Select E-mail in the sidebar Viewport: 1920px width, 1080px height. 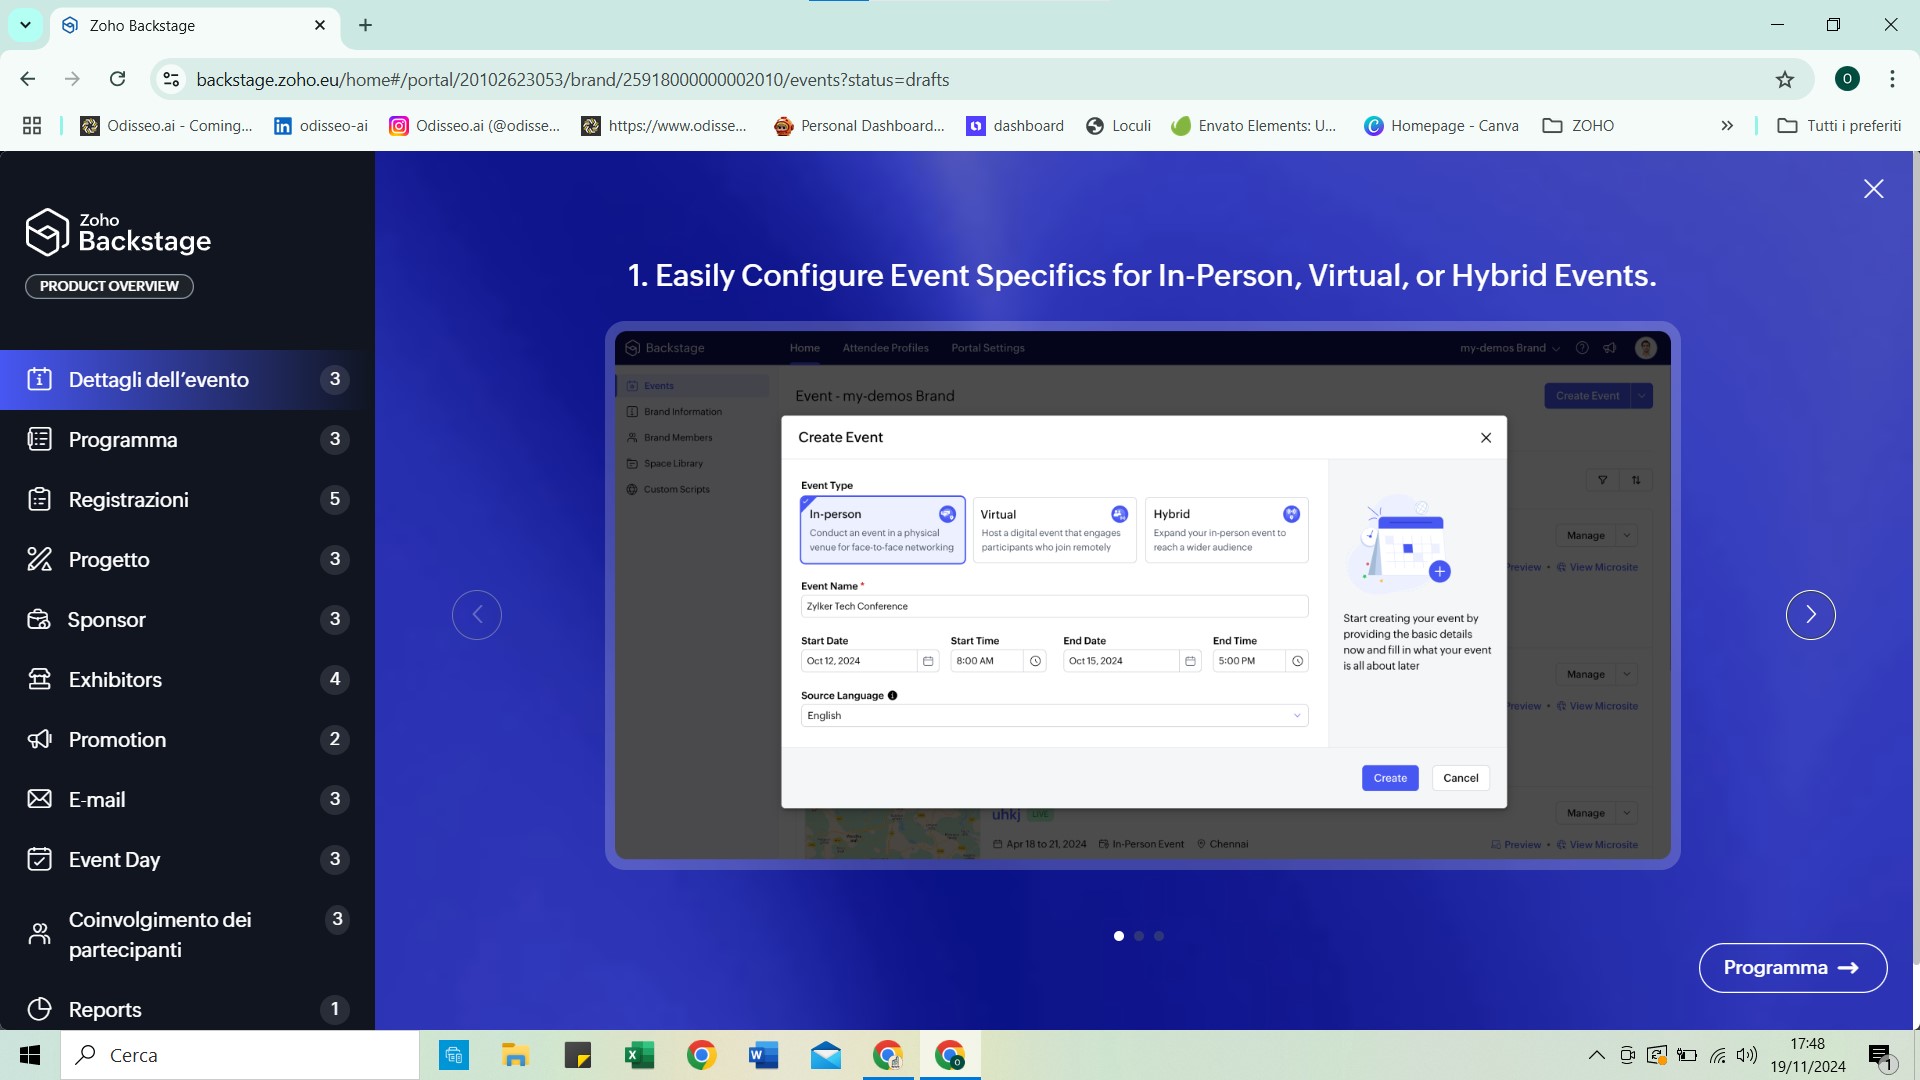click(187, 800)
